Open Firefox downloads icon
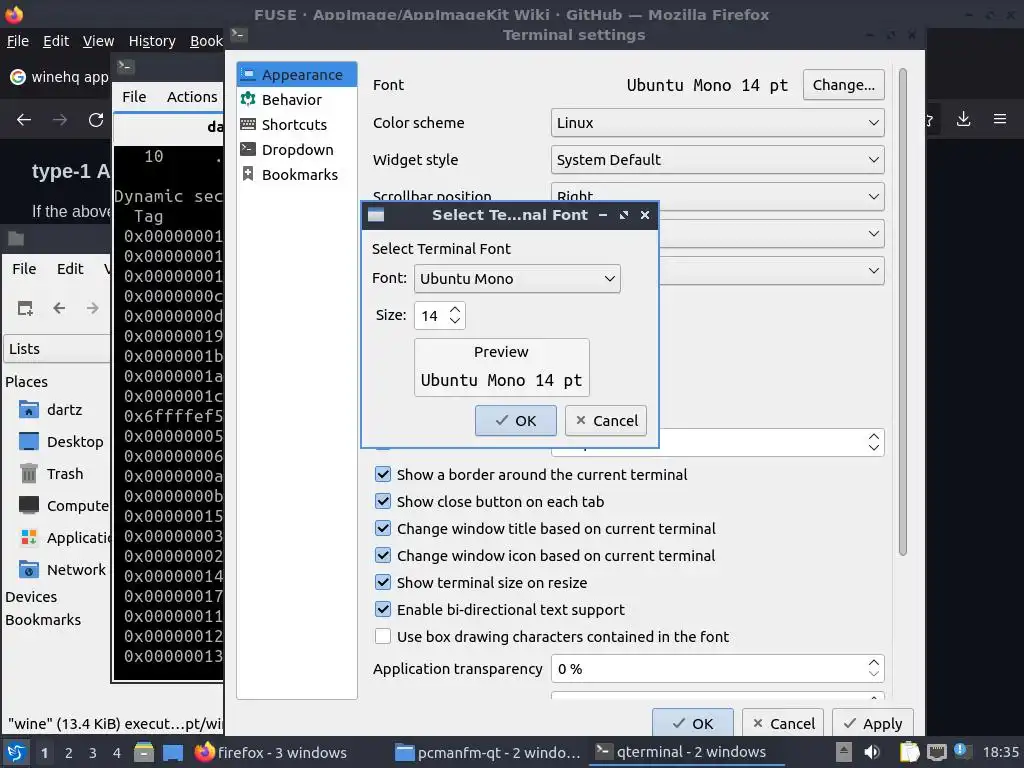 click(x=963, y=119)
